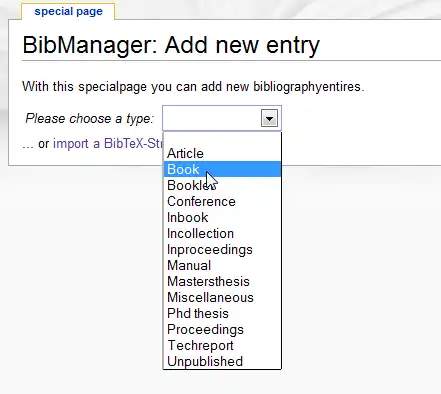Viewport: 441px width, 394px height.
Task: Select Techreport from the list
Action: [222, 345]
